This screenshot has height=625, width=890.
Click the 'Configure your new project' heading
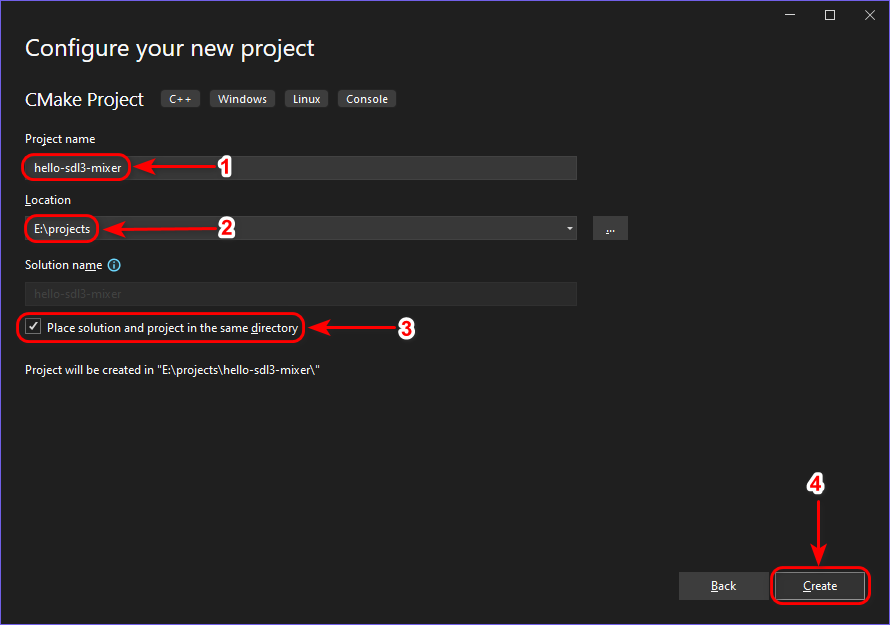tap(170, 48)
